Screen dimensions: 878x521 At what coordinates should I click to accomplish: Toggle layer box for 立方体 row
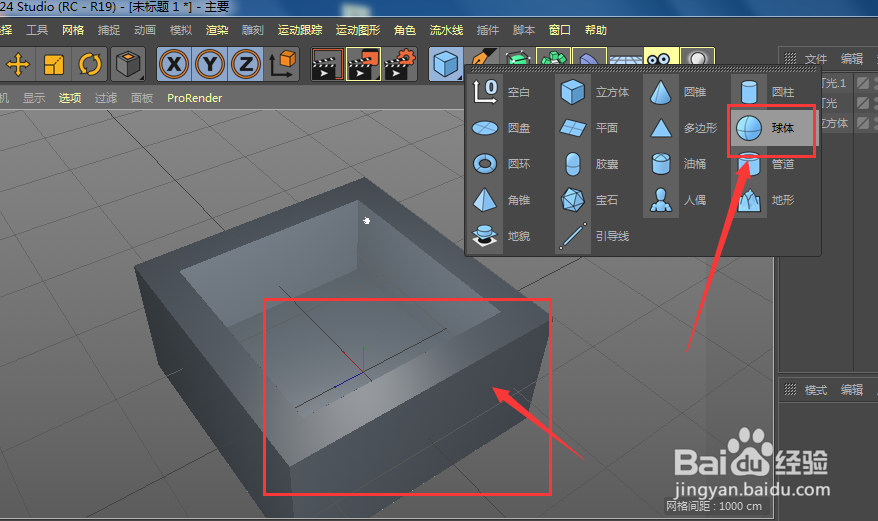[863, 123]
